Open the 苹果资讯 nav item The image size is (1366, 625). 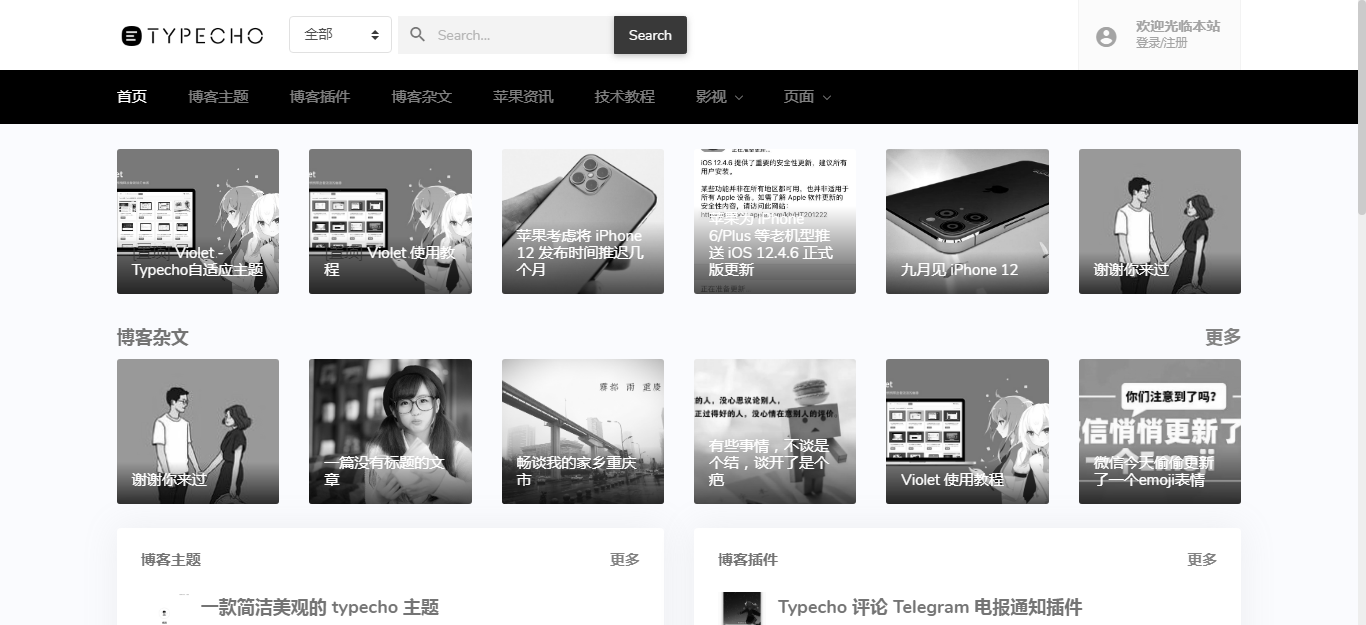pyautogui.click(x=523, y=97)
